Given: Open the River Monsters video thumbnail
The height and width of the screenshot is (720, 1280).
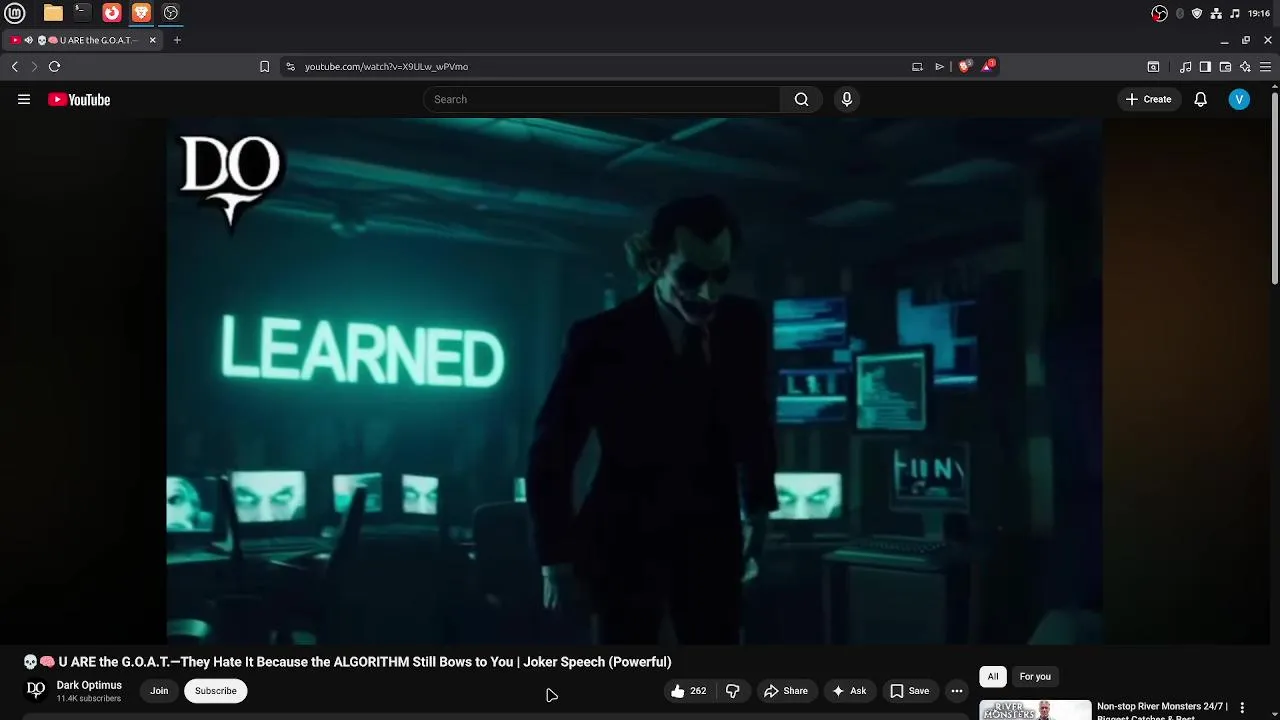Looking at the screenshot, I should (1035, 710).
